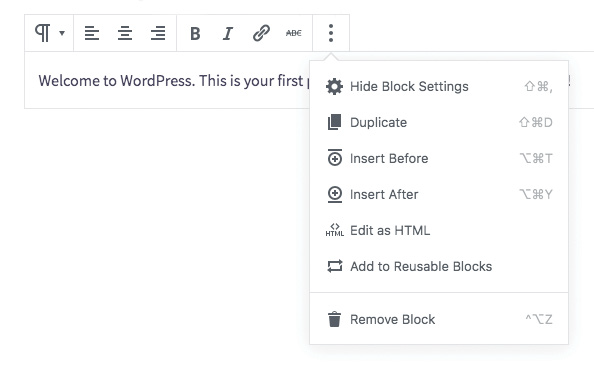594x371 pixels.
Task: Click the trash icon to remove block
Action: click(335, 319)
